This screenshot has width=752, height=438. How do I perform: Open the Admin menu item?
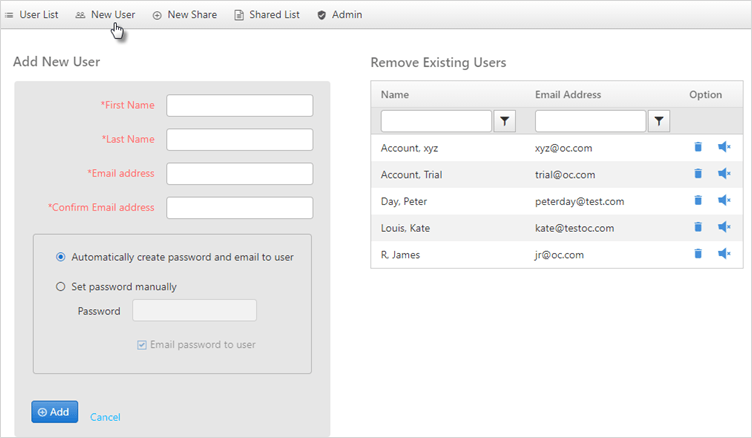[340, 15]
